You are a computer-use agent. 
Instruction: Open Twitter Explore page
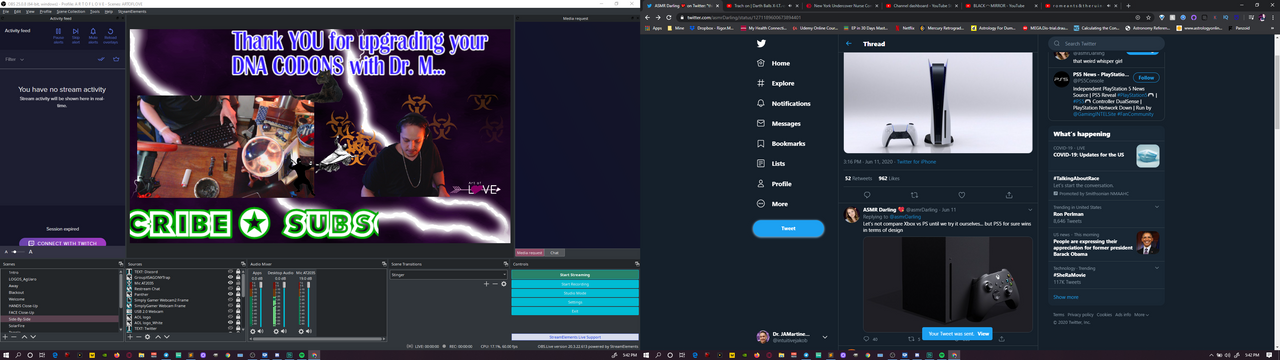pos(777,83)
